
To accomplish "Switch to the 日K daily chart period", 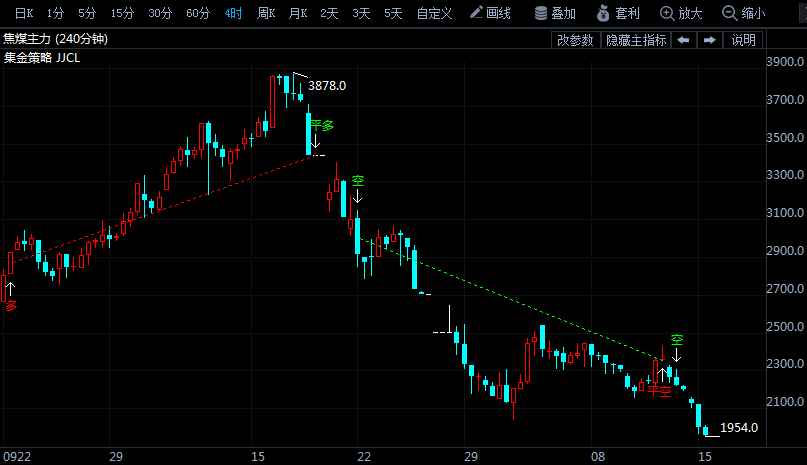I will pos(24,13).
